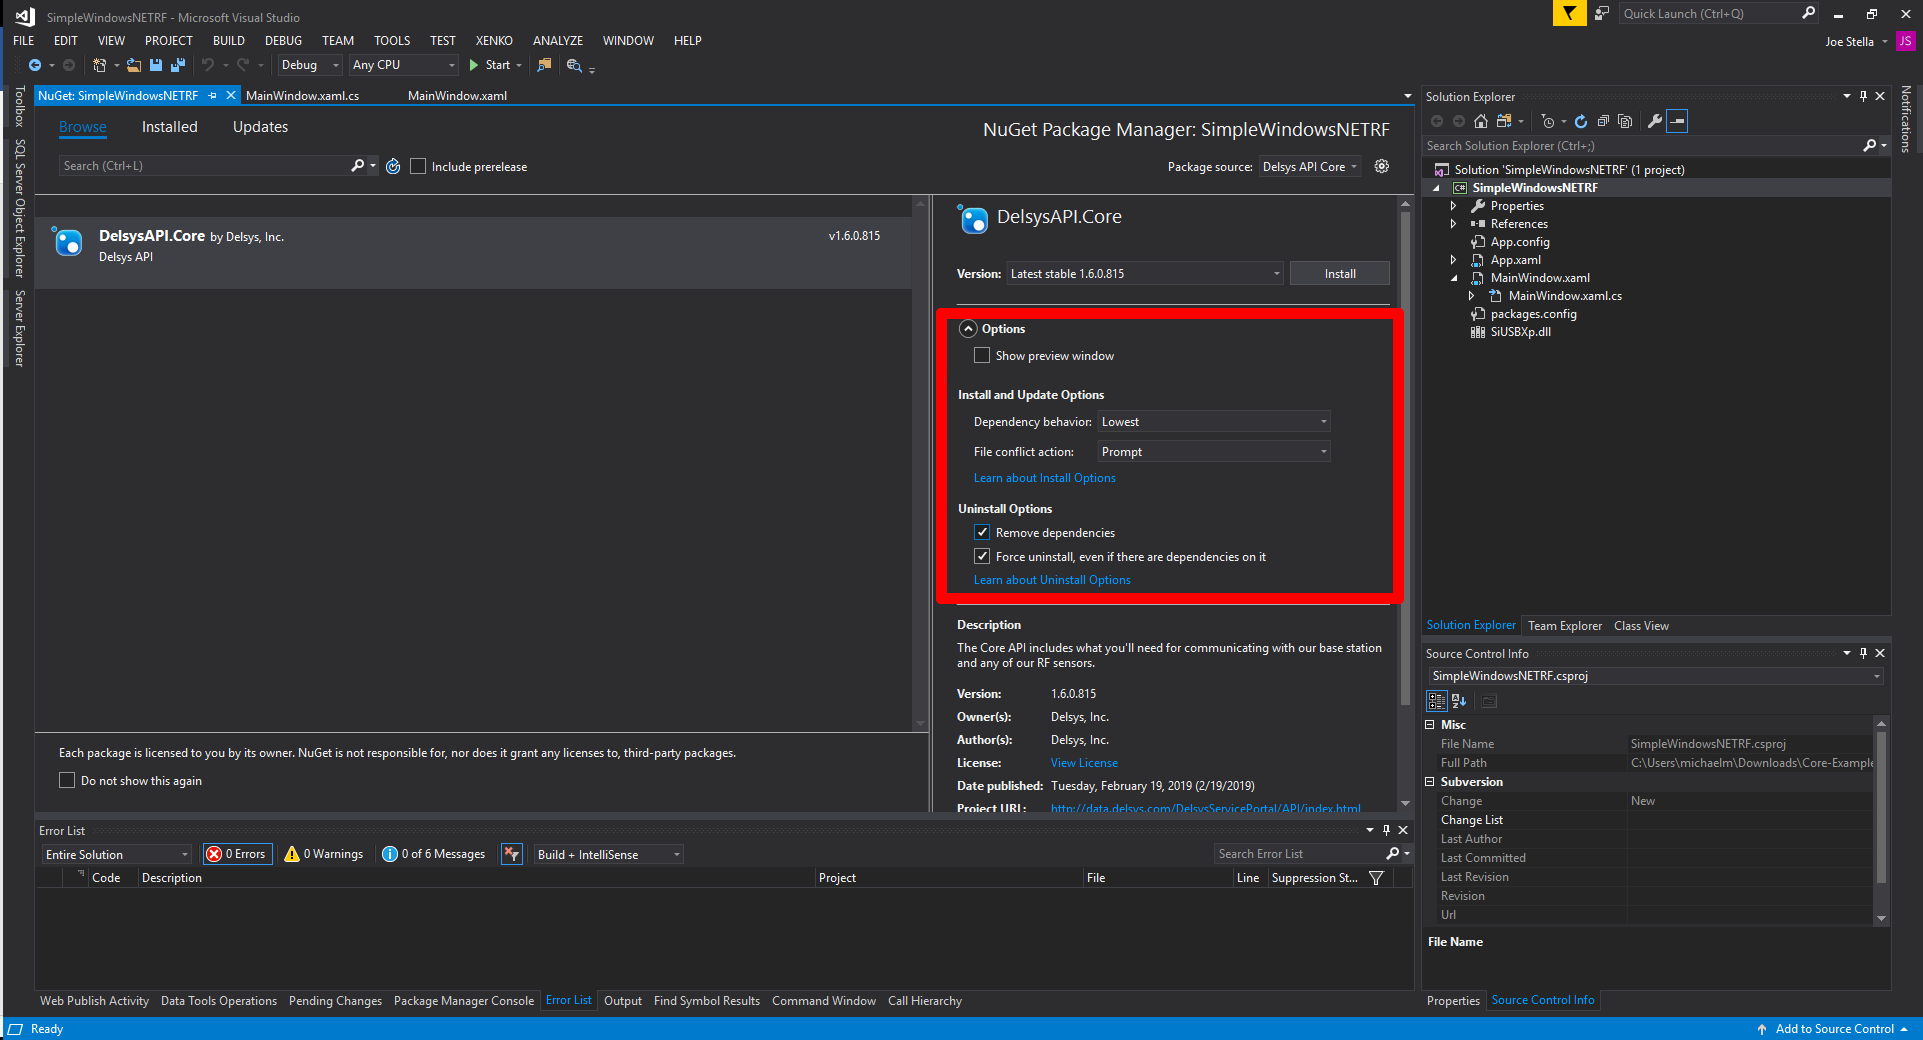
Task: Open the Entire Solution scope dropdown
Action: [116, 854]
